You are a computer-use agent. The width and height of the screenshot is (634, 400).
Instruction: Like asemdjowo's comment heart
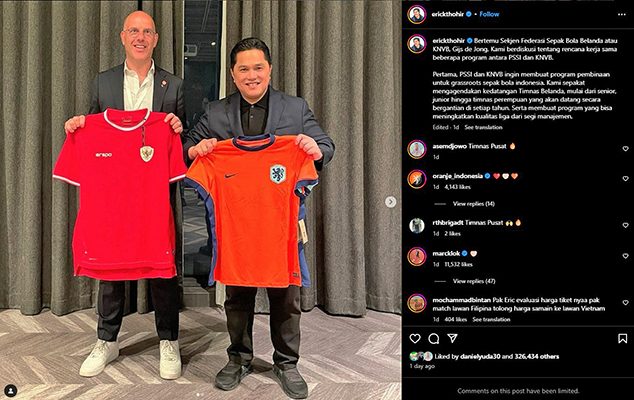coord(626,149)
